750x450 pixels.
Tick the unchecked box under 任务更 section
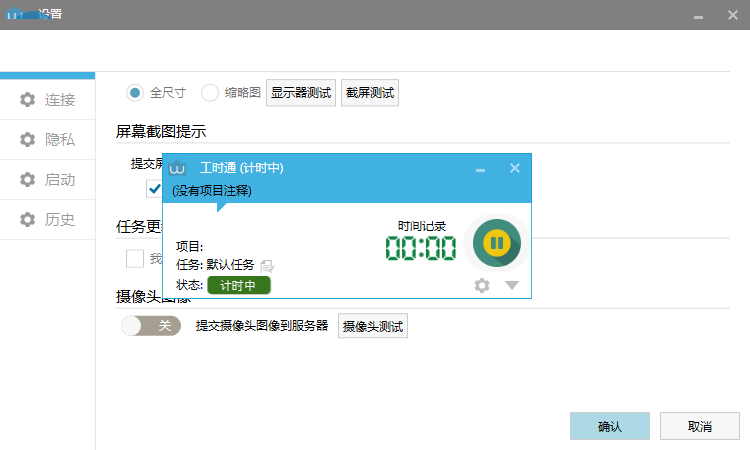[x=135, y=259]
